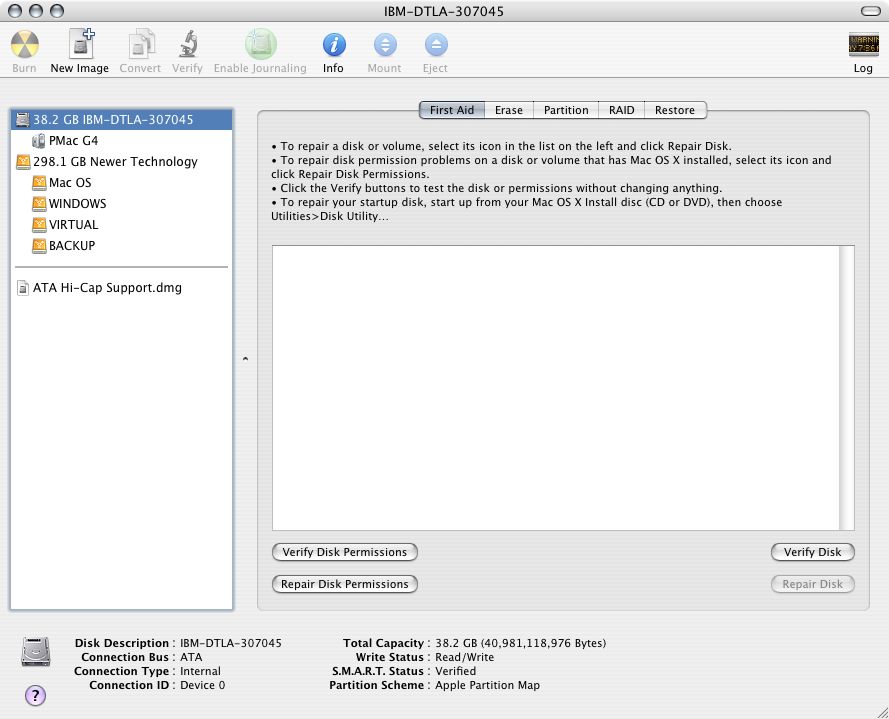The height and width of the screenshot is (719, 889).
Task: Select the PMac G4 volume name
Action: click(73, 141)
